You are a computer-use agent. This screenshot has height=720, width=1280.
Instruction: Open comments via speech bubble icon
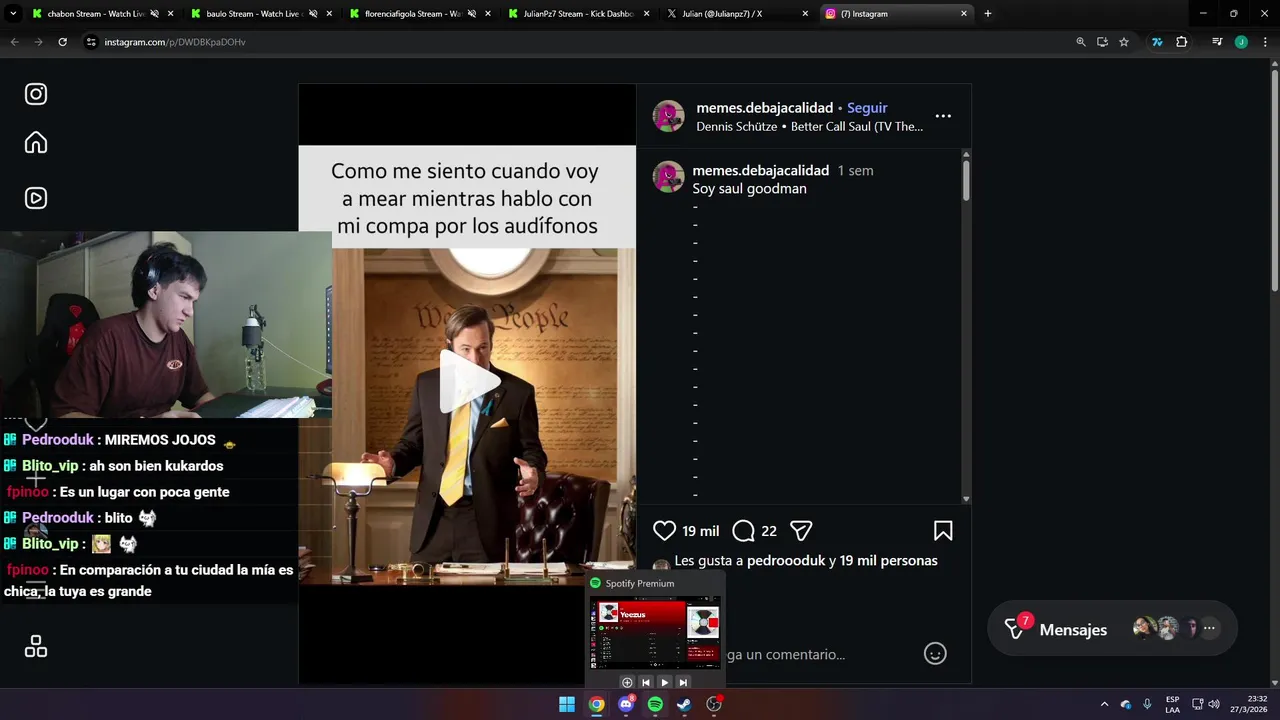[x=743, y=531]
